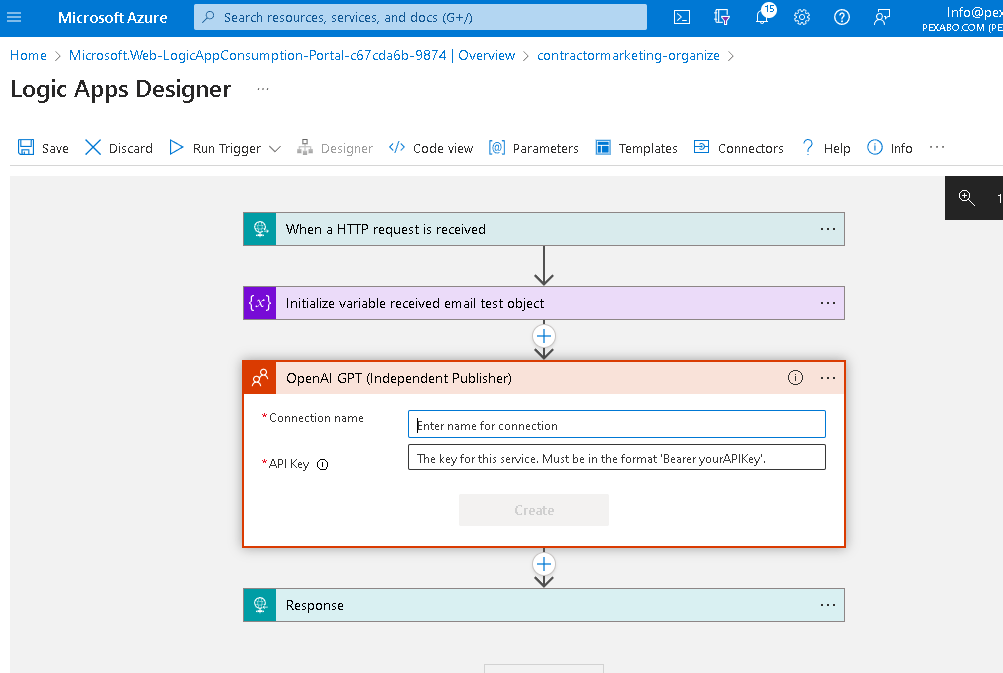Open the more options ellipsis on OpenAI GPT
Viewport: 1003px width, 673px height.
click(828, 378)
